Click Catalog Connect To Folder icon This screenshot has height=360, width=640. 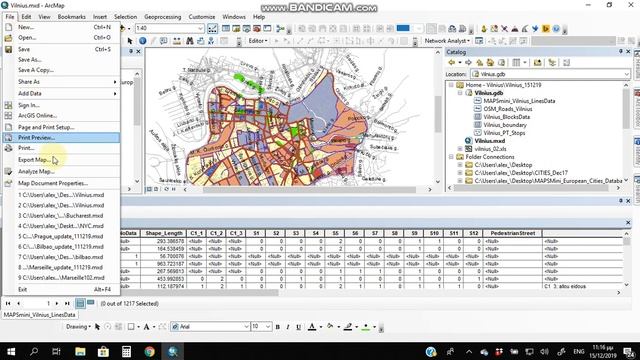[538, 62]
